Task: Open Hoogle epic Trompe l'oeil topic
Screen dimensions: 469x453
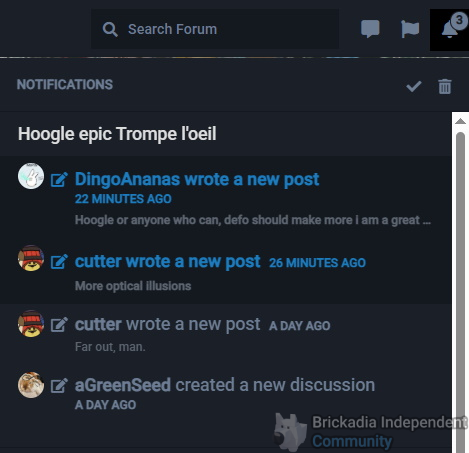Action: click(x=117, y=134)
